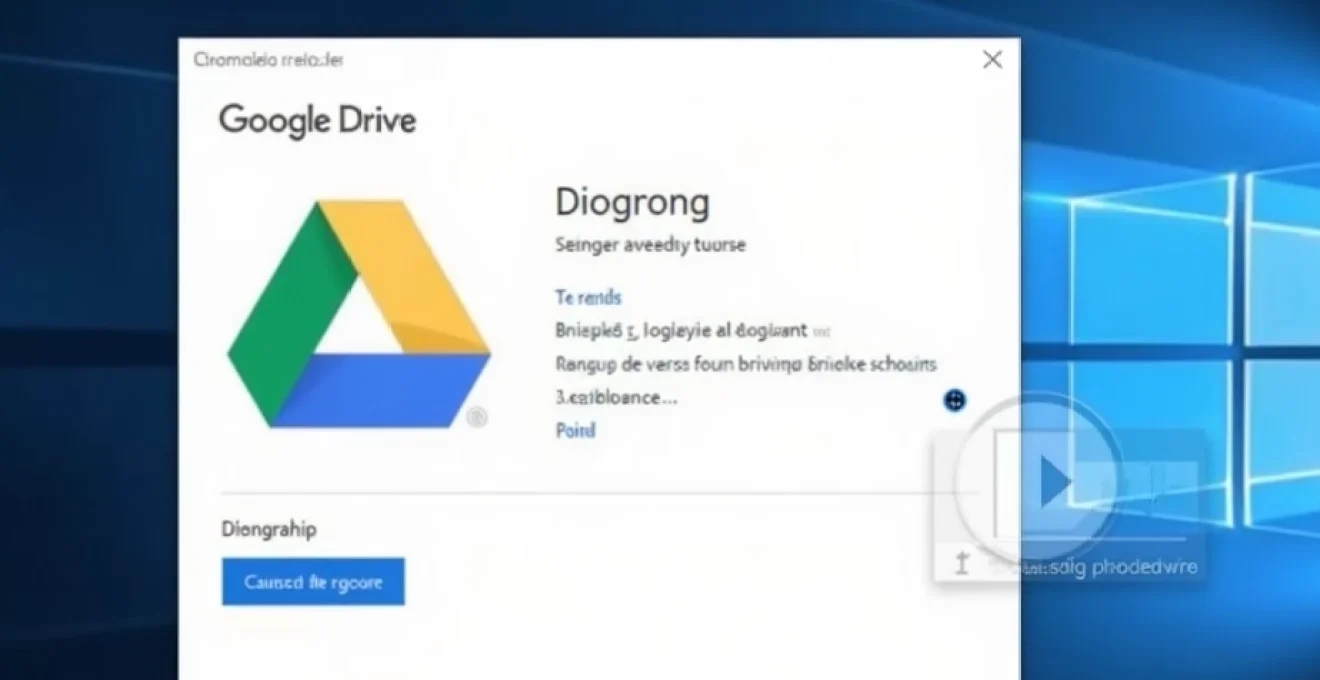Screen dimensions: 1320x680
Task: Click the 'Cromoleia rretader' title bar text
Action: pyautogui.click(x=265, y=59)
